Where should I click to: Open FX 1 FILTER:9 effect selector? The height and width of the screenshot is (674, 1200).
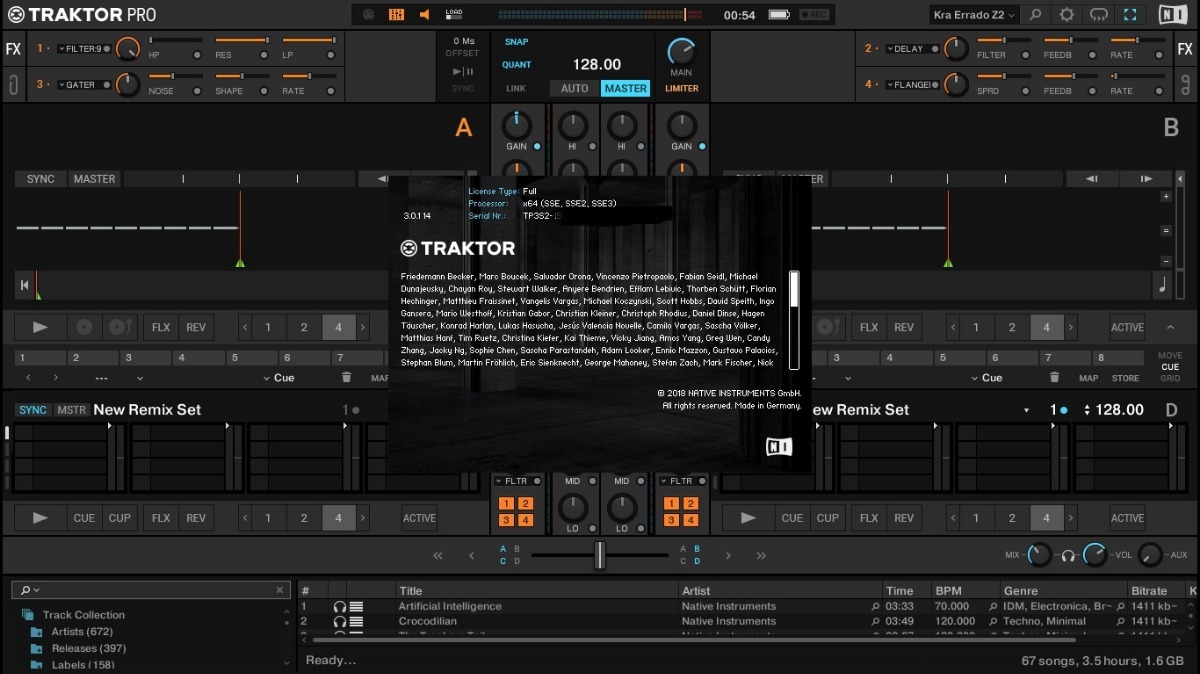point(82,49)
